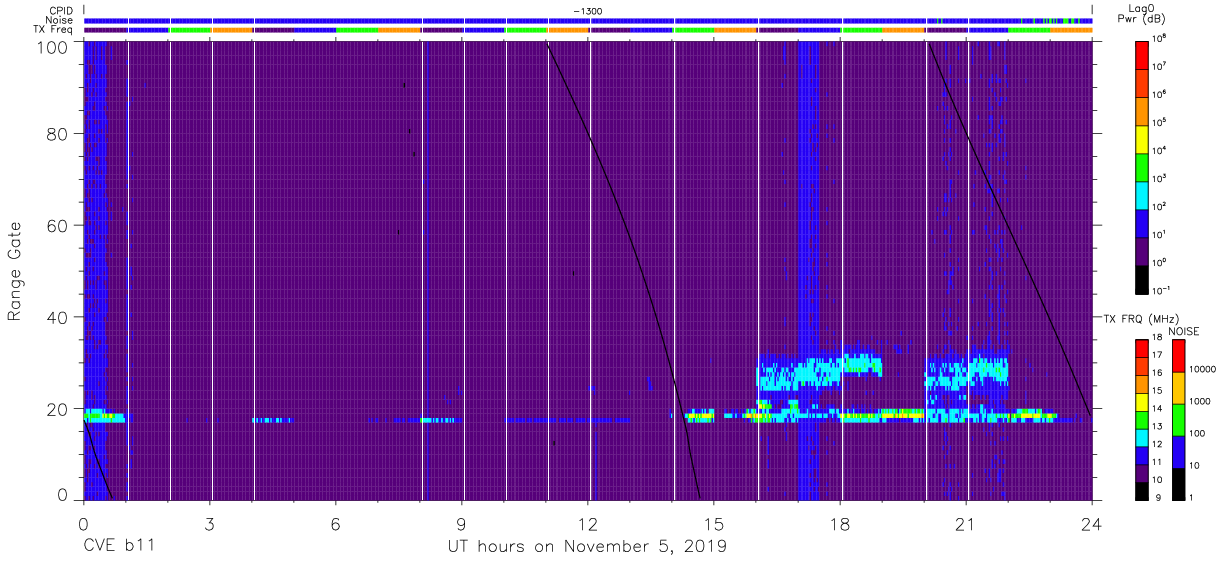The image size is (1228, 567).
Task: Pick the green 100-1000 NOISE swatch
Action: tap(1177, 419)
